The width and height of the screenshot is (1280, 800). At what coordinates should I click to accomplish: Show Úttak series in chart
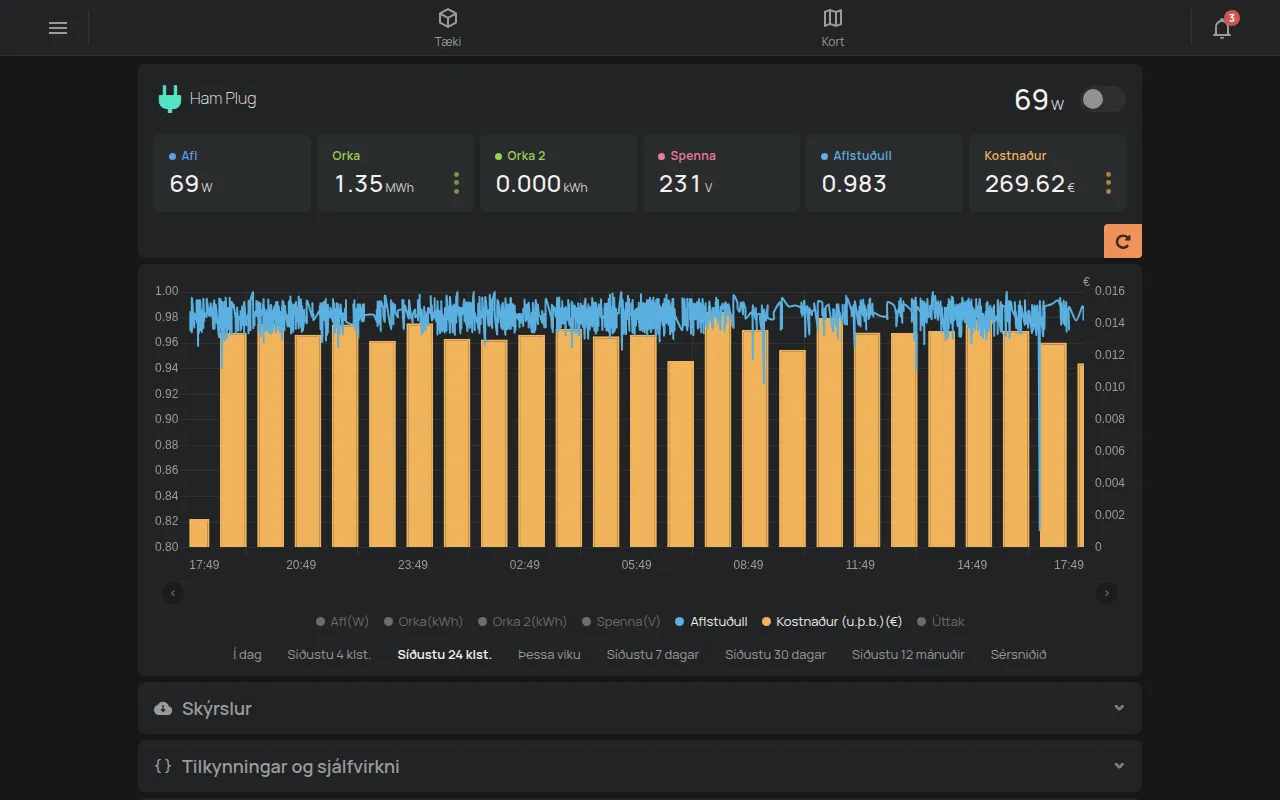point(940,622)
